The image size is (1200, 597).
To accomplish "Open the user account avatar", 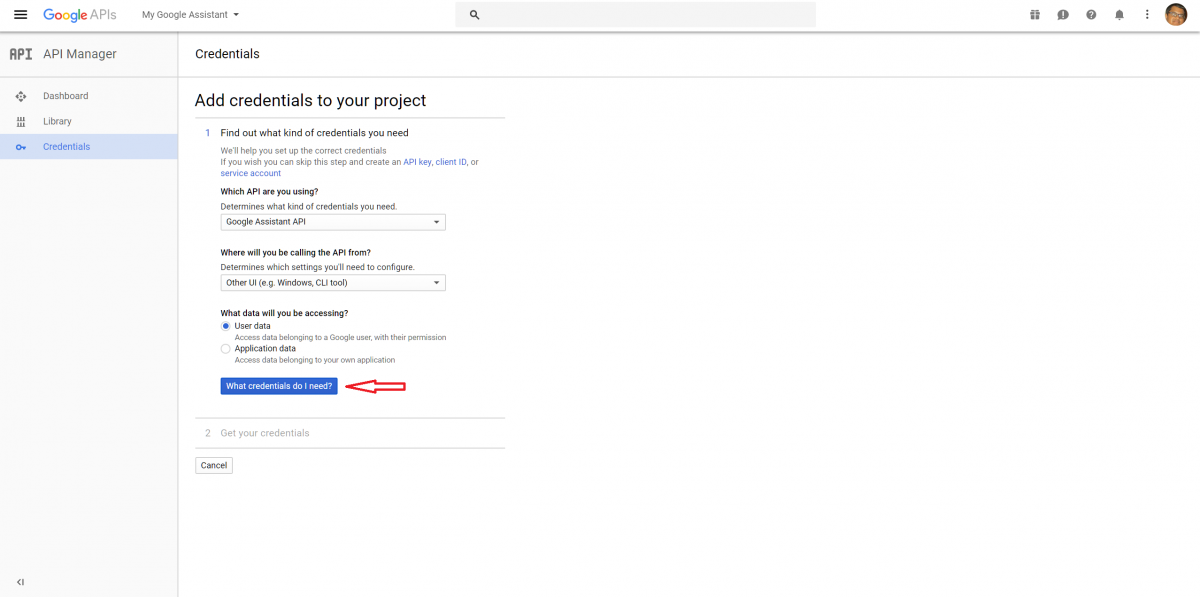I will (1176, 15).
